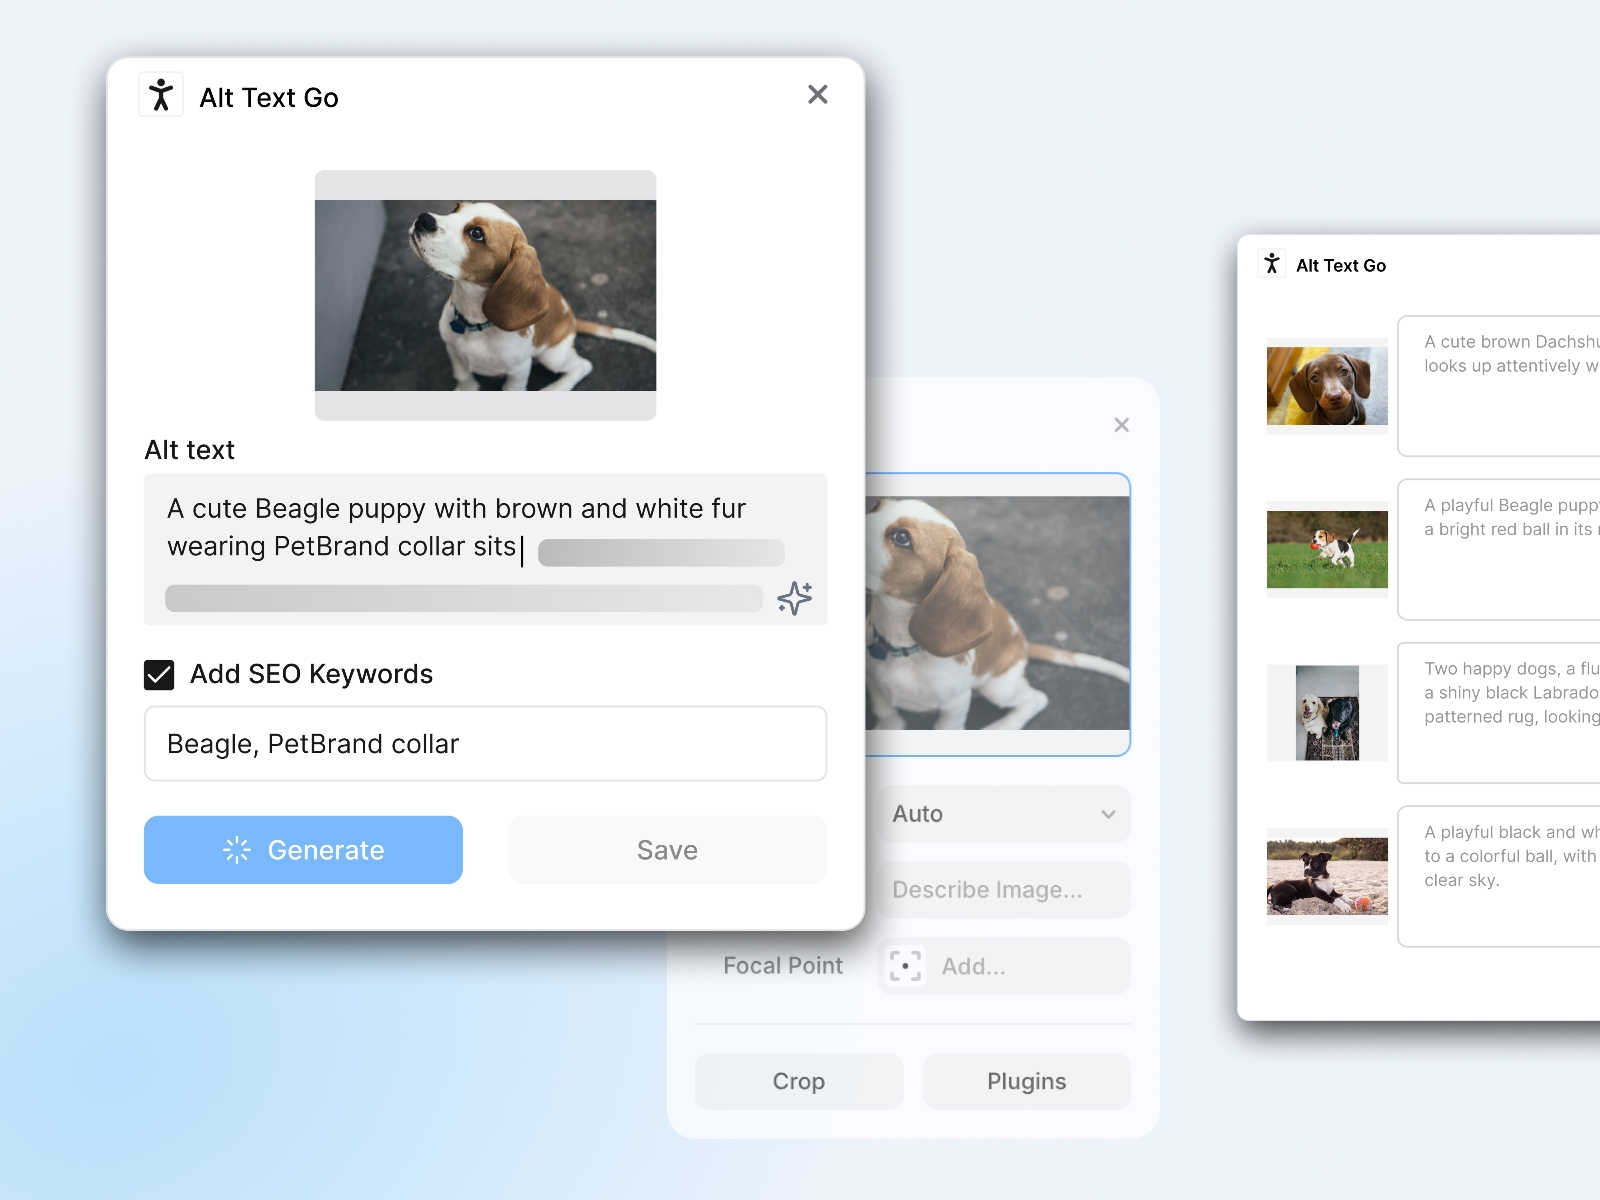Click the Alt Text Go accessibility icon
This screenshot has height=1200, width=1600.
[x=162, y=93]
